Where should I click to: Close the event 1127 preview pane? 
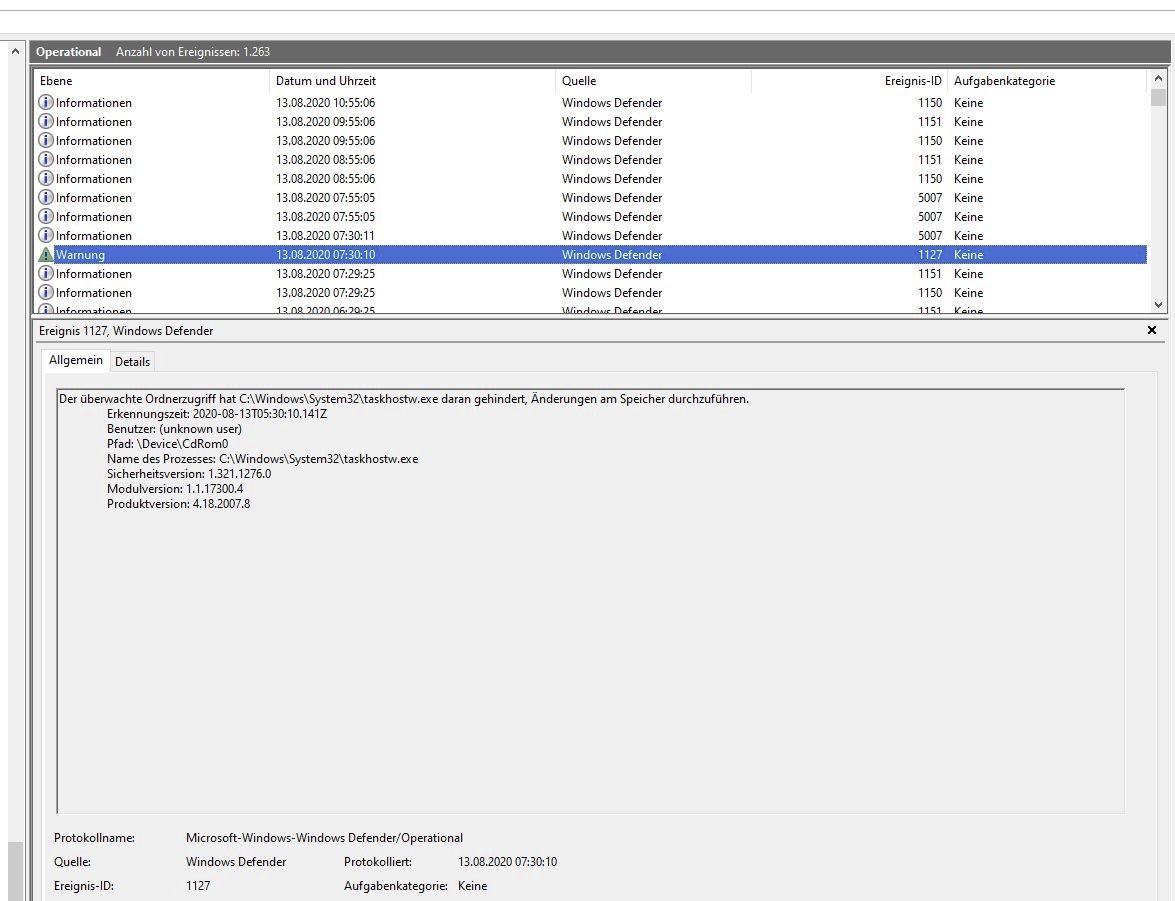(1152, 331)
